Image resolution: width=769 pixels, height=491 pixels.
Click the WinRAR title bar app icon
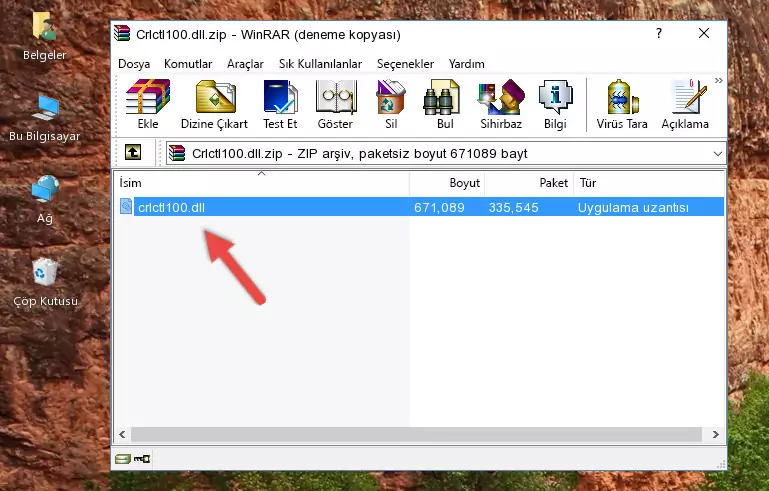coord(122,33)
